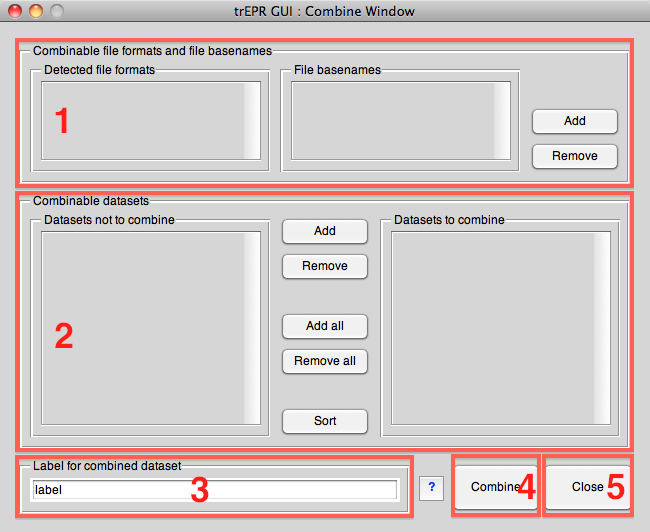Click Add button beside File basenames list
Screen dimensions: 650x532
(574, 121)
